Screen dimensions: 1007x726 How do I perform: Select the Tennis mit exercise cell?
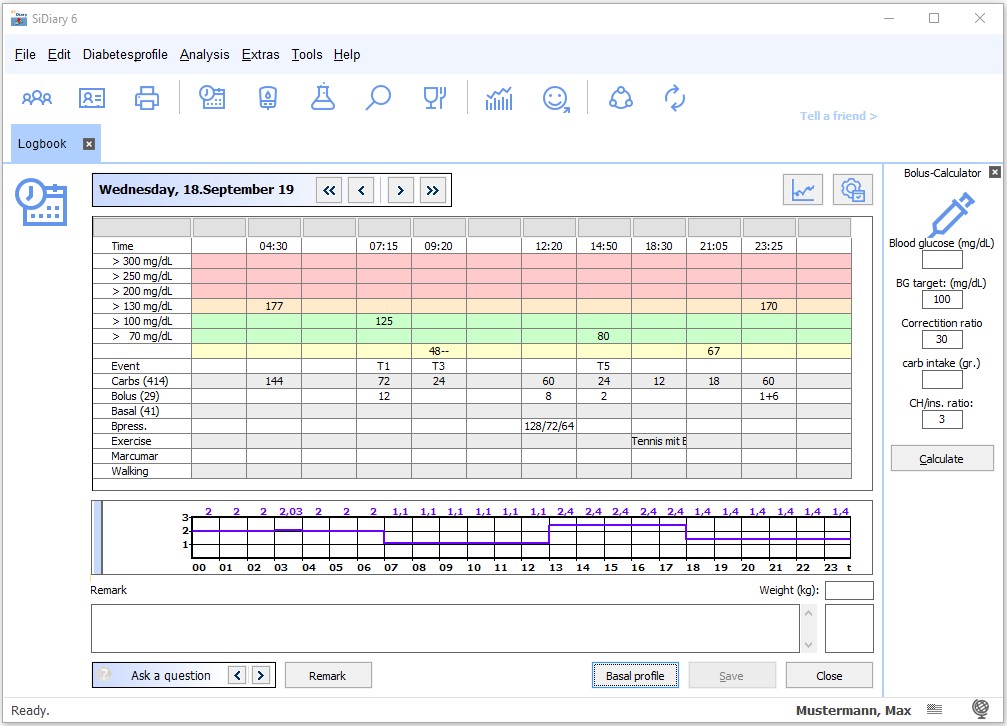(659, 441)
